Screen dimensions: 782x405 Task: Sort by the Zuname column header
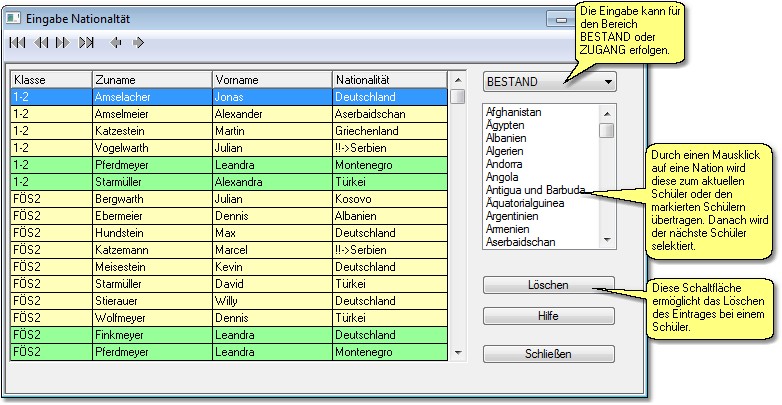[151, 79]
